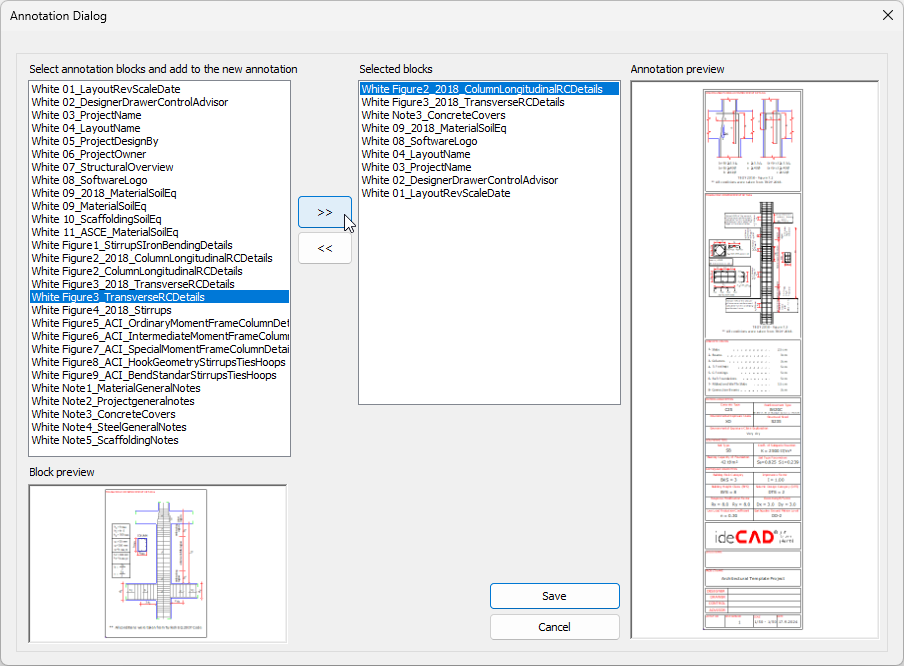Choose White 02_DesignerDrawerControlAdvisor in Selected blocks
The width and height of the screenshot is (904, 666).
pyautogui.click(x=459, y=180)
